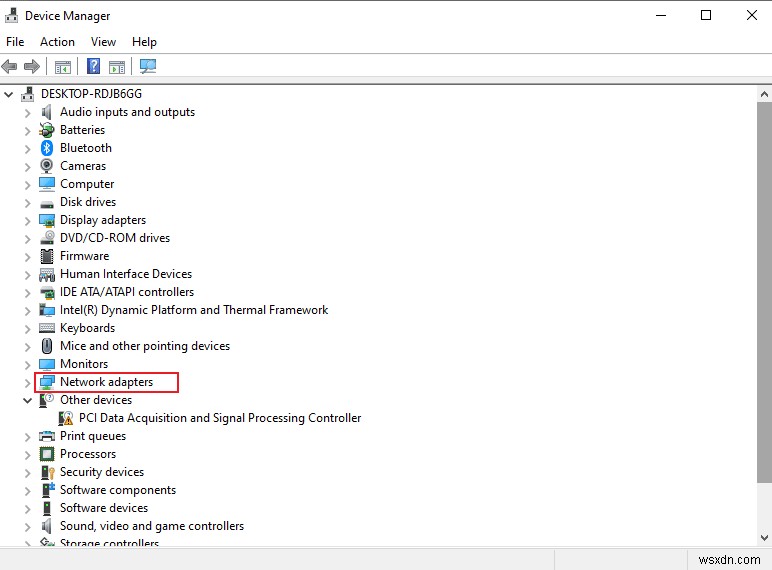Collapse the DESKTOP-RDJB6GG root node
The image size is (772, 570).
(8, 94)
